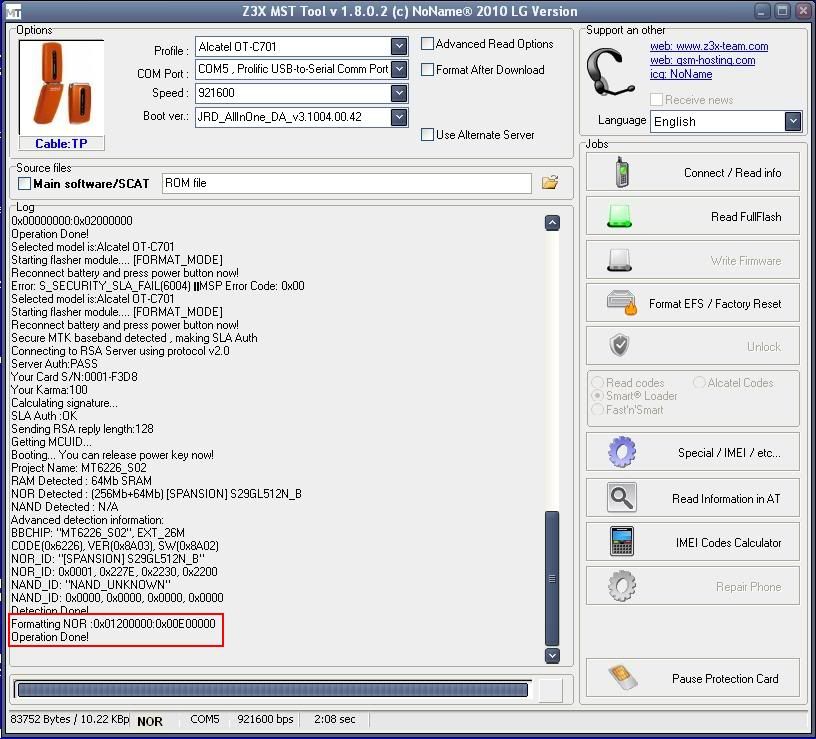The width and height of the screenshot is (816, 739).
Task: Open the COM Port dropdown list
Action: (399, 70)
